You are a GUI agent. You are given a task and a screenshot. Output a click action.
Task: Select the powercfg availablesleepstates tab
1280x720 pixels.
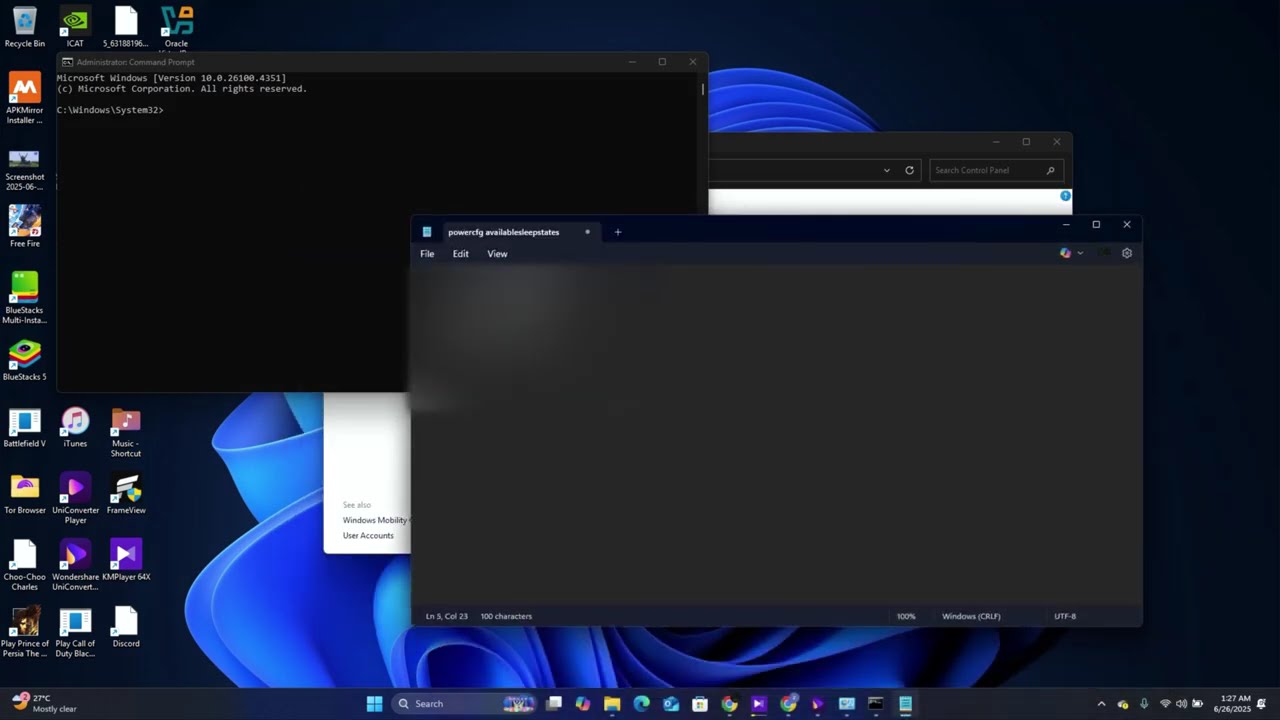[504, 232]
